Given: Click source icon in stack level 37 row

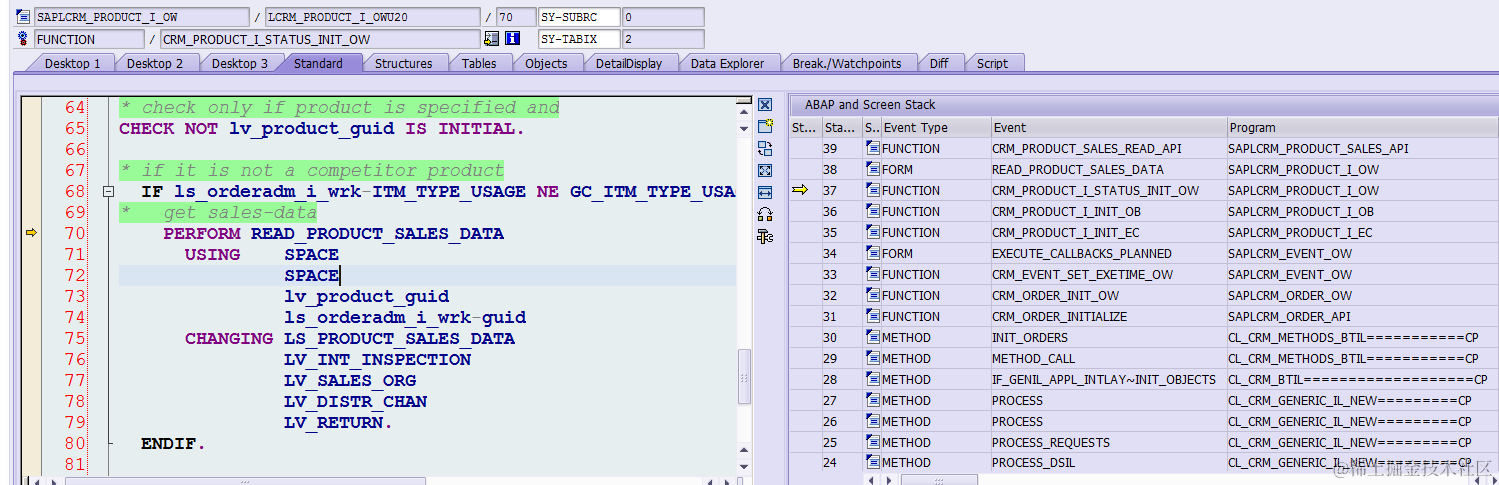Looking at the screenshot, I should [873, 191].
